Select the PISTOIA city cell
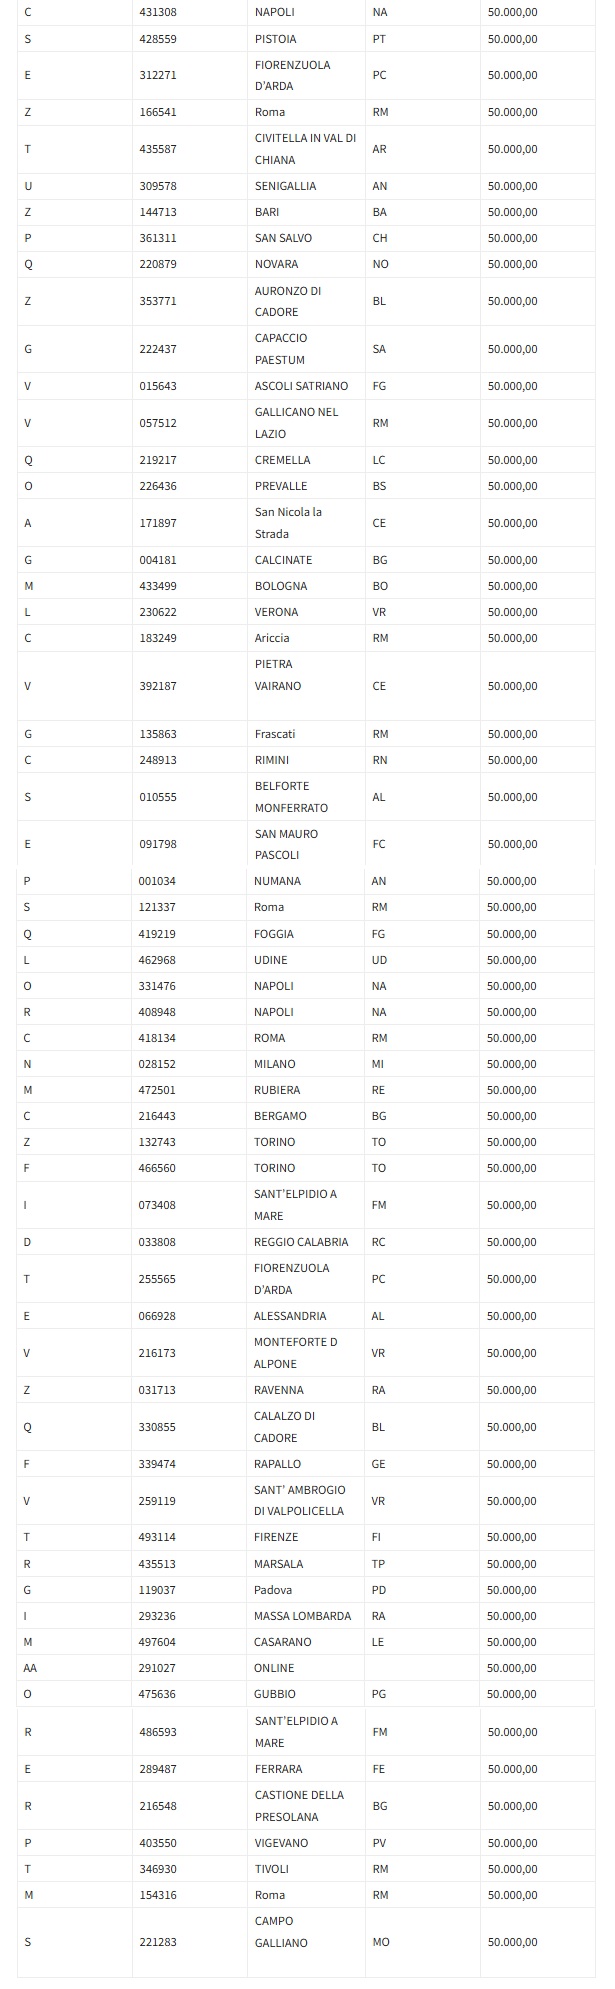This screenshot has height=1989, width=615. coord(275,39)
